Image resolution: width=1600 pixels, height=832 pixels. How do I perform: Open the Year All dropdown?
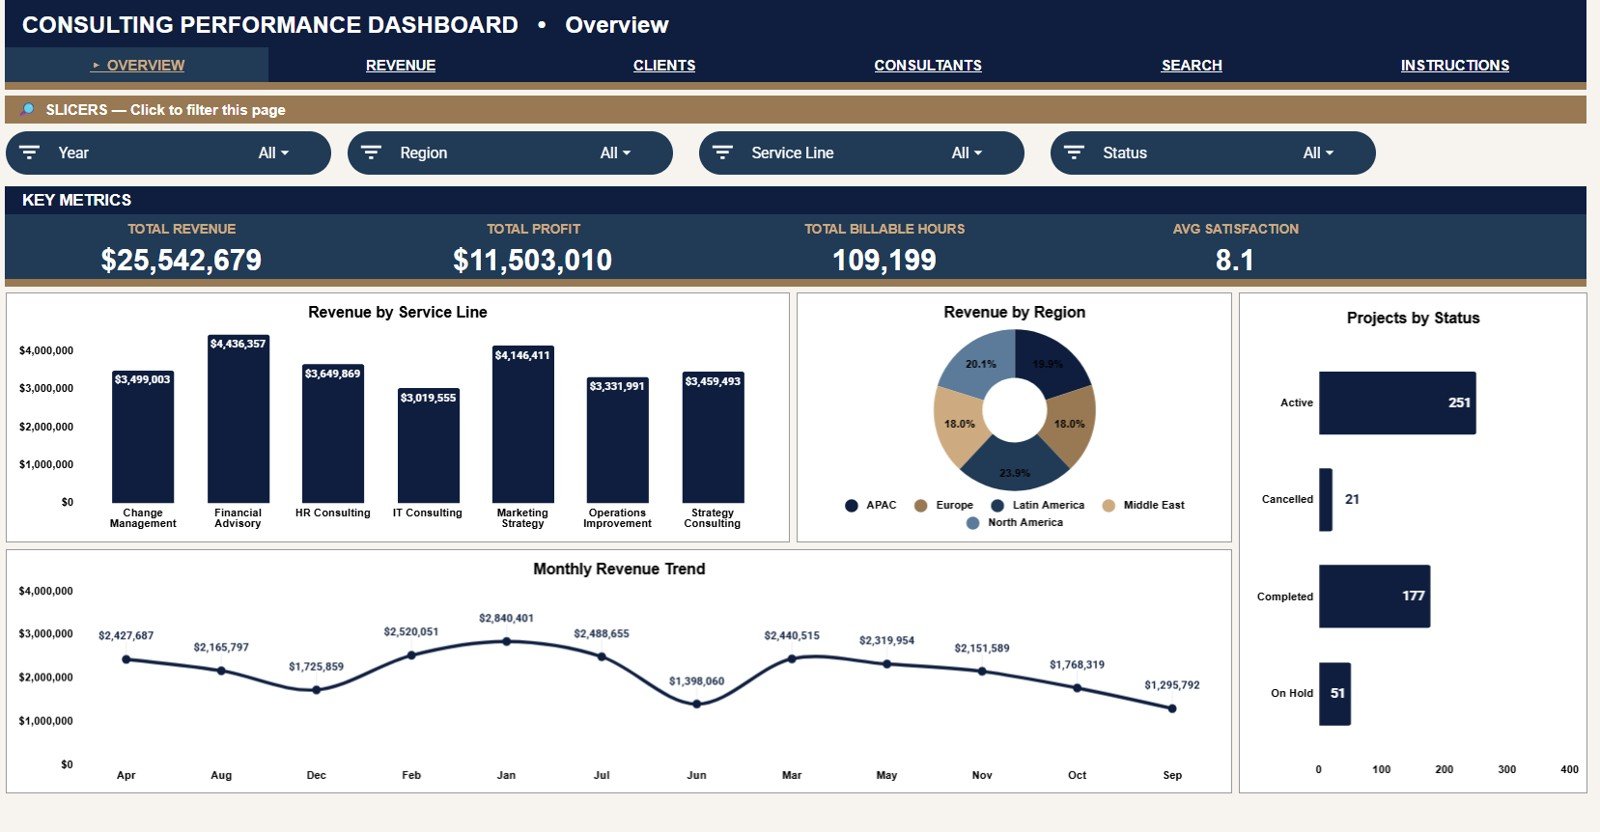pos(273,153)
